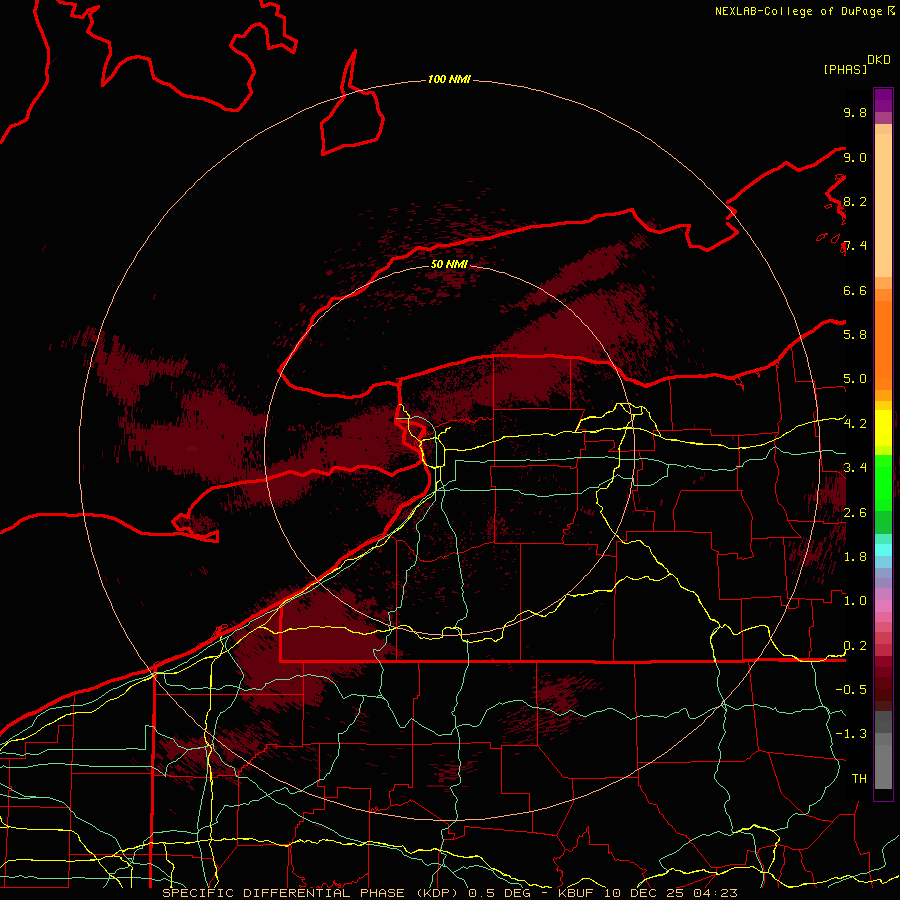The height and width of the screenshot is (900, 900).
Task: Click the 0.2 value on color scale
Action: tap(855, 646)
